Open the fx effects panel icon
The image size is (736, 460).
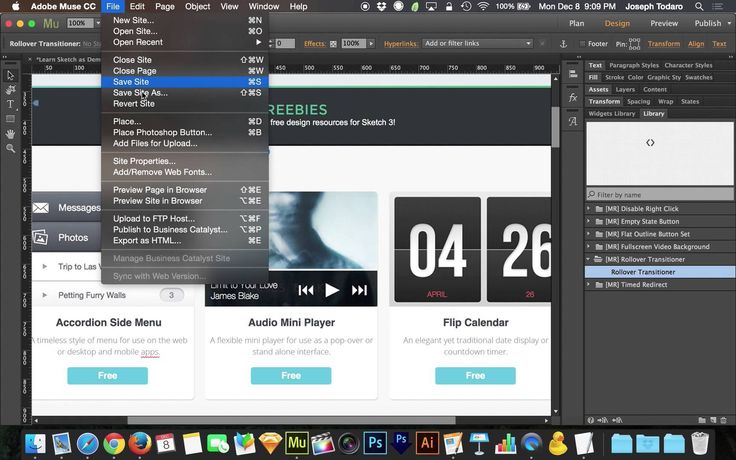tap(573, 98)
